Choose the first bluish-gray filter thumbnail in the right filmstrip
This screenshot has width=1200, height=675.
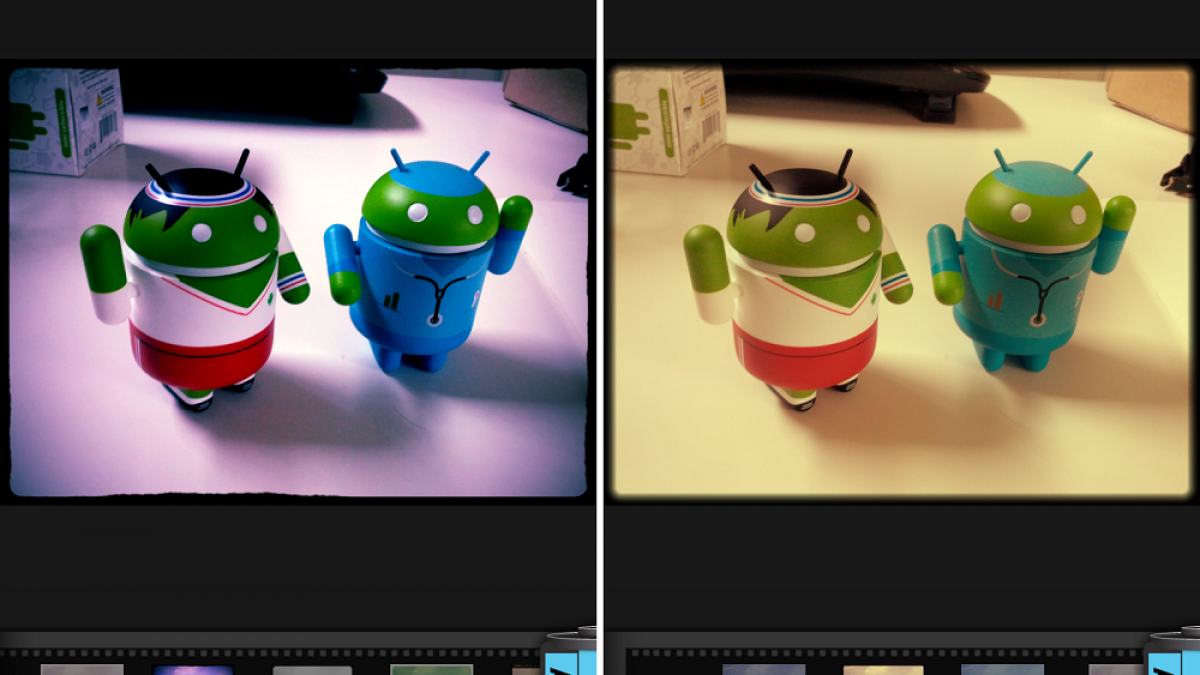tap(763, 669)
